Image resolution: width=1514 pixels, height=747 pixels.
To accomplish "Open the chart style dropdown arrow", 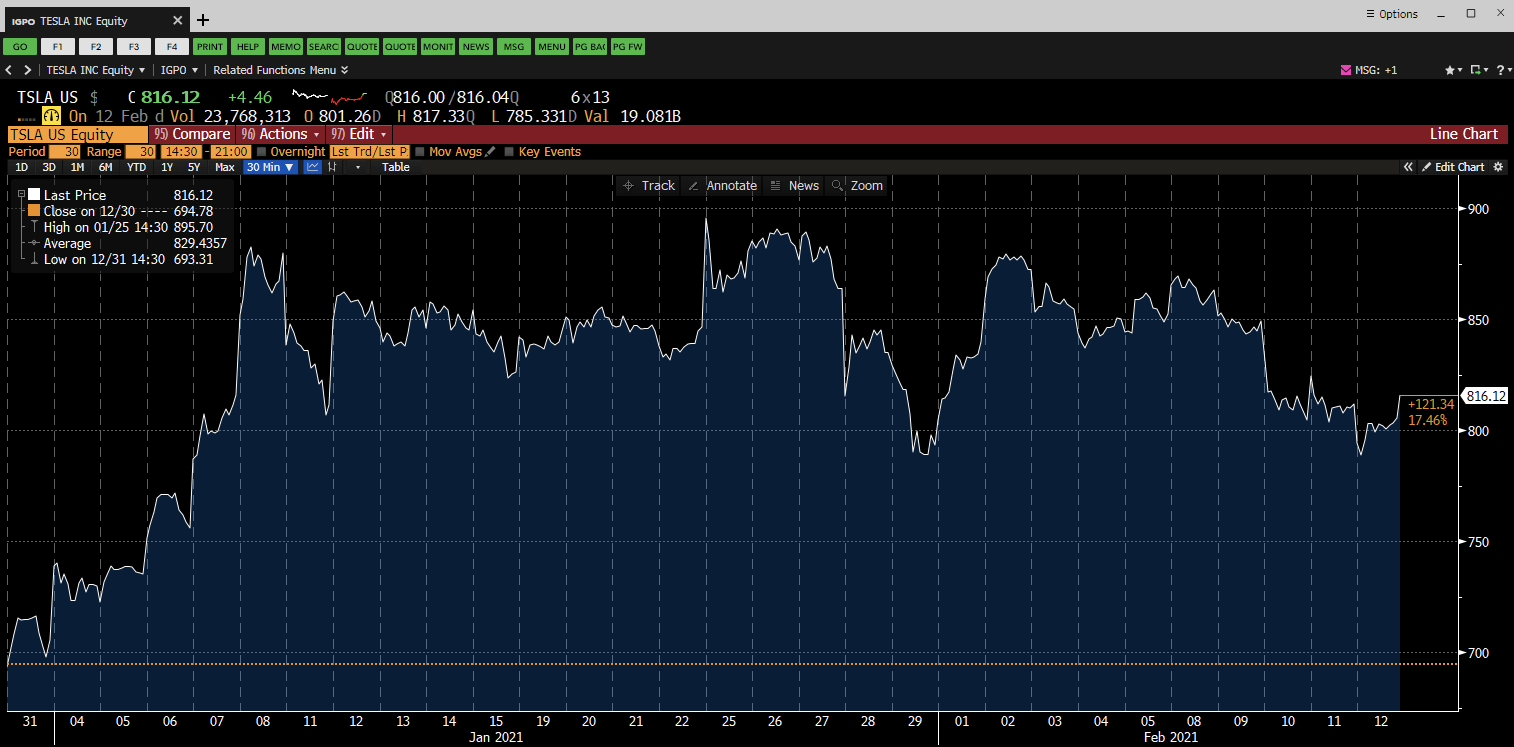I will pos(358,167).
